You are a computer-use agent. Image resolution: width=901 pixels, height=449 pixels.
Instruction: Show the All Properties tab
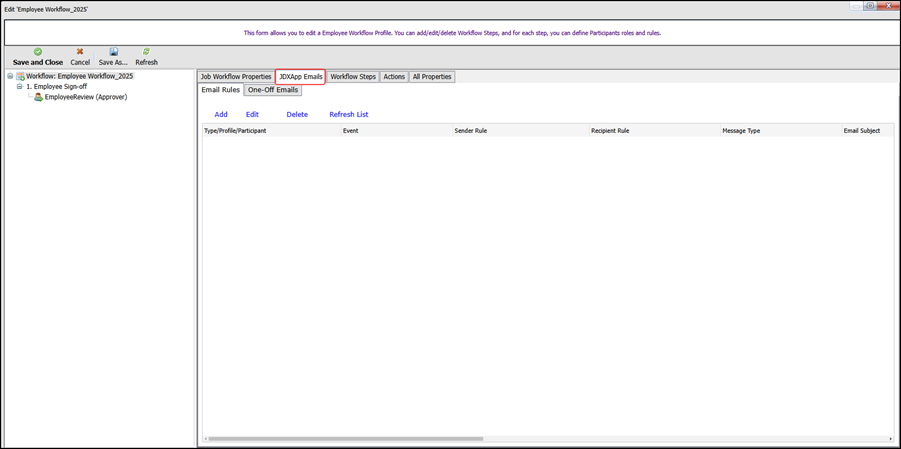tap(432, 77)
